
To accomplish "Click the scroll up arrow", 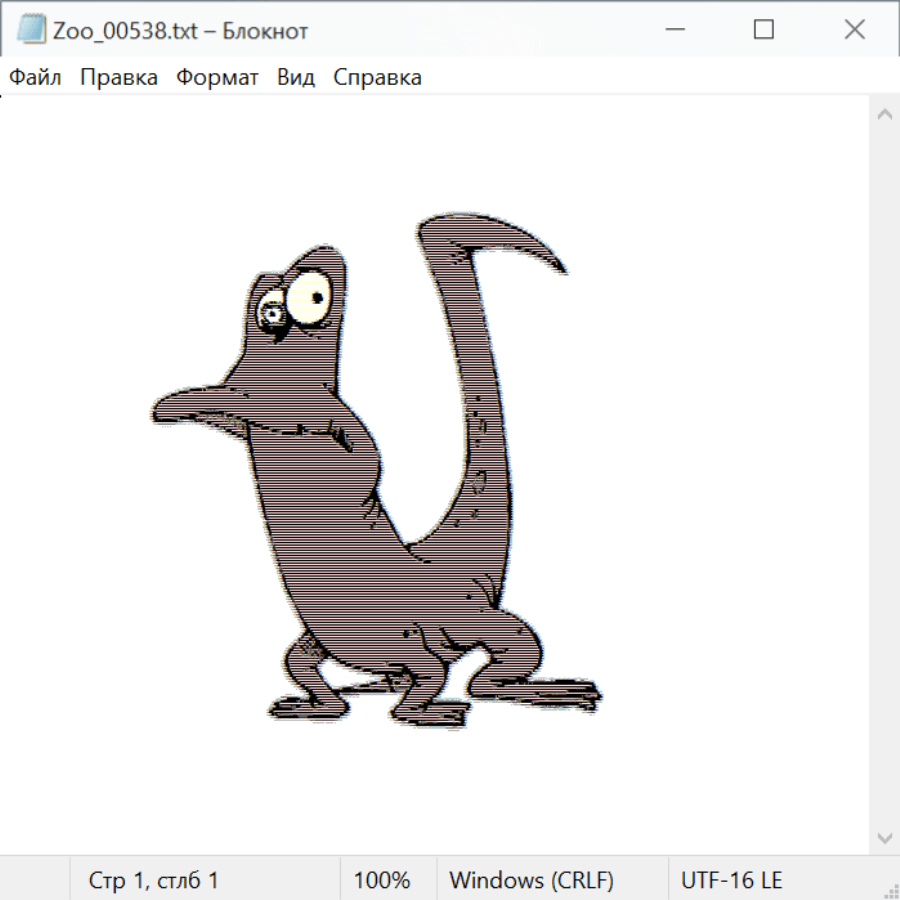I will click(884, 114).
